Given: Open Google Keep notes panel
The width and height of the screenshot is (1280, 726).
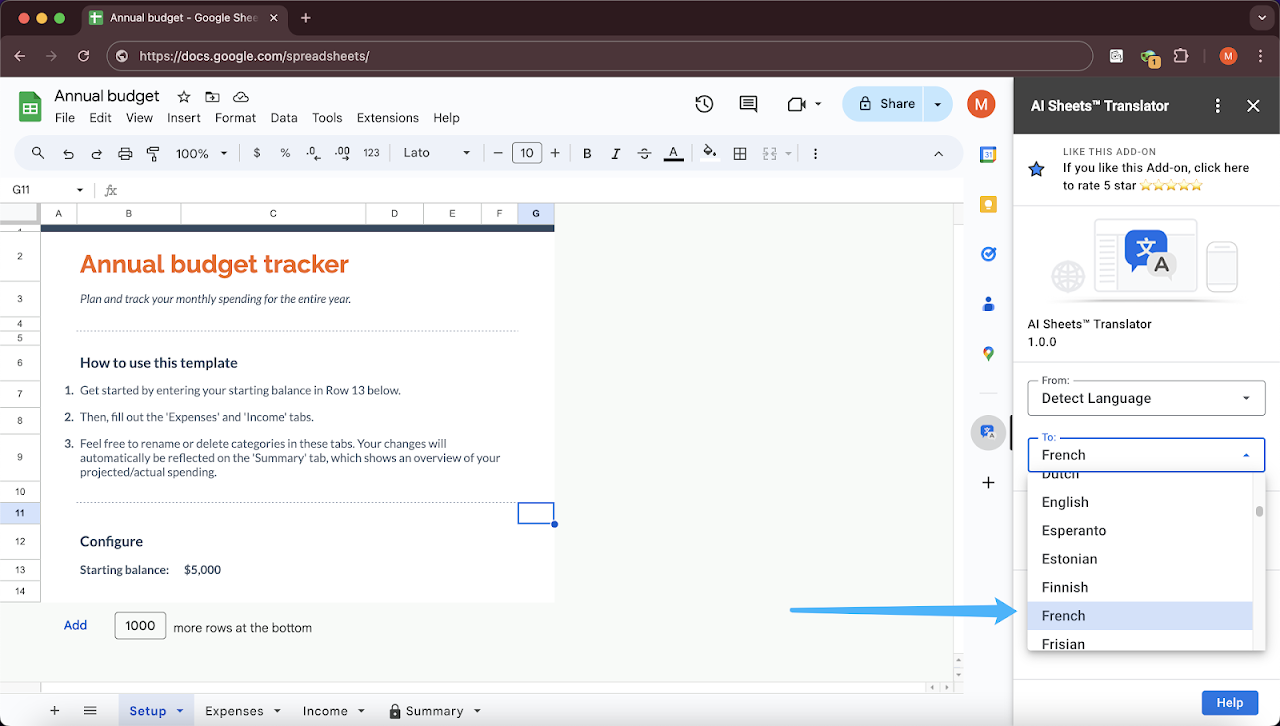Looking at the screenshot, I should click(987, 204).
